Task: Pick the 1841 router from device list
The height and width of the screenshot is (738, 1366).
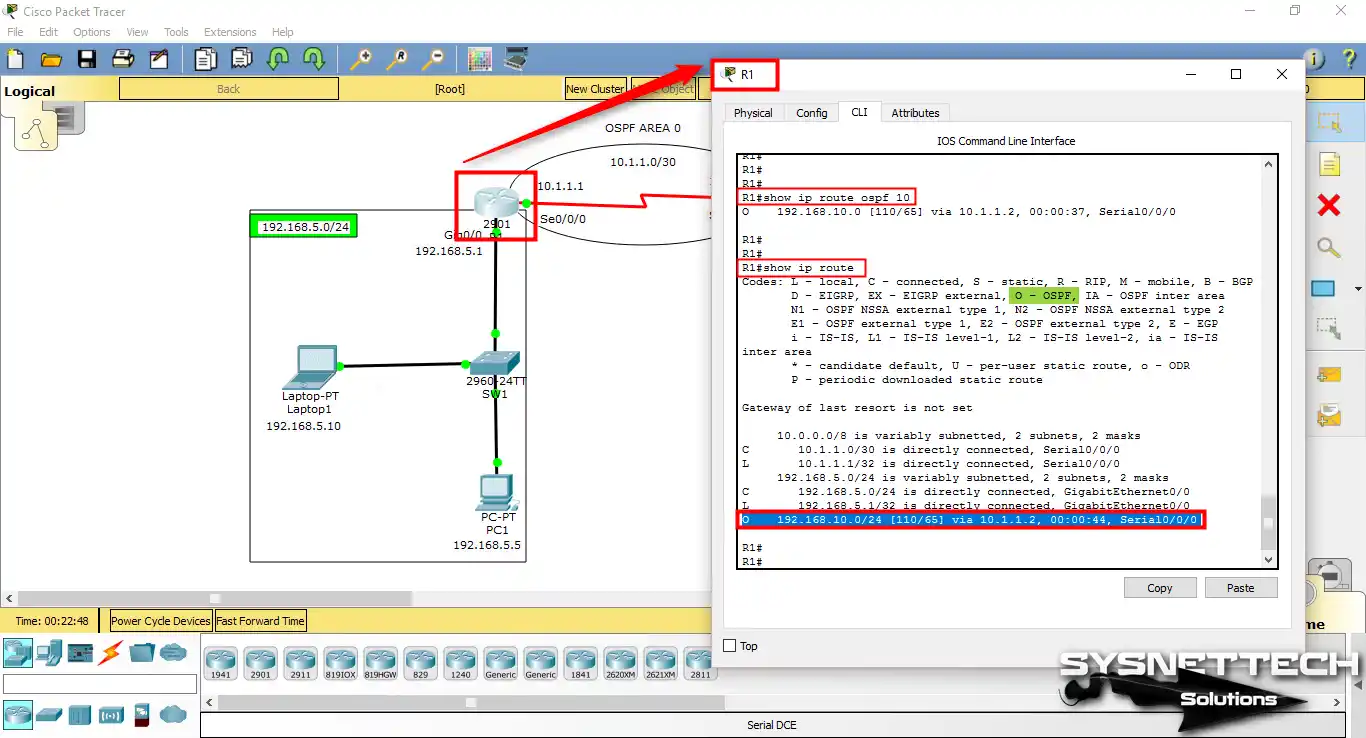Action: click(x=580, y=663)
